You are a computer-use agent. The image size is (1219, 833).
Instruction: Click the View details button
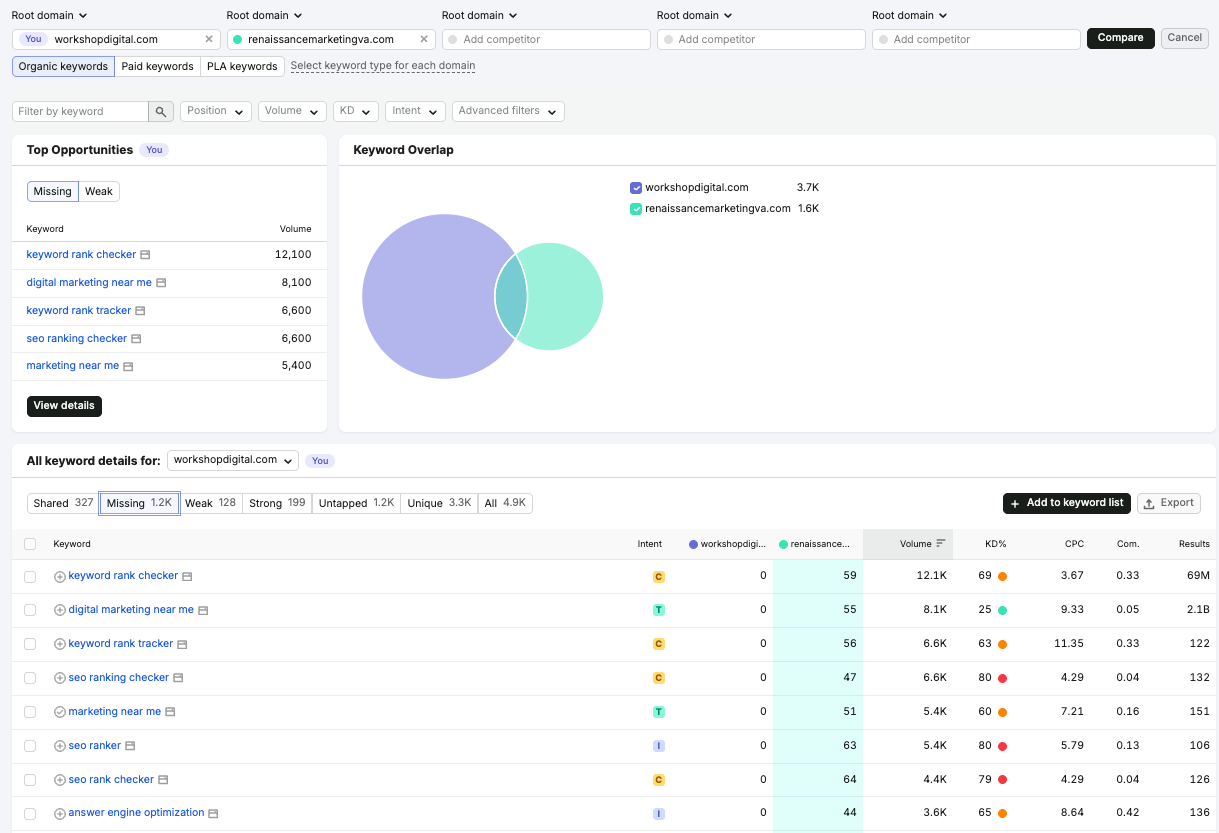pyautogui.click(x=64, y=406)
